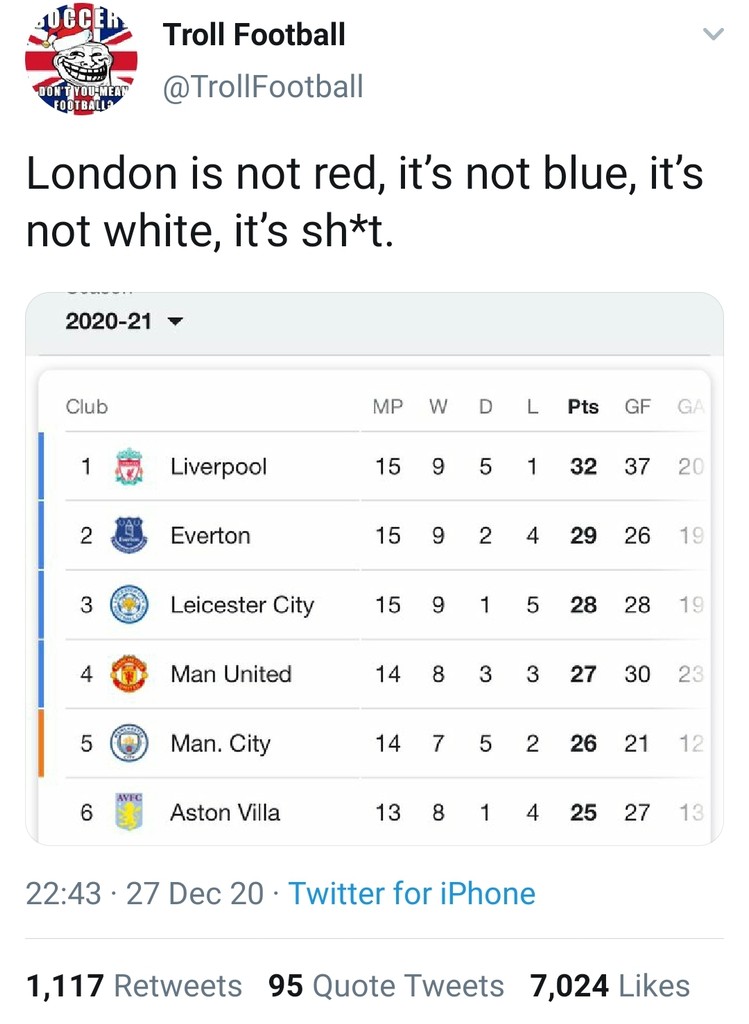Select the Liverpool team name row
This screenshot has width=749, height=1024.
pyautogui.click(x=374, y=466)
